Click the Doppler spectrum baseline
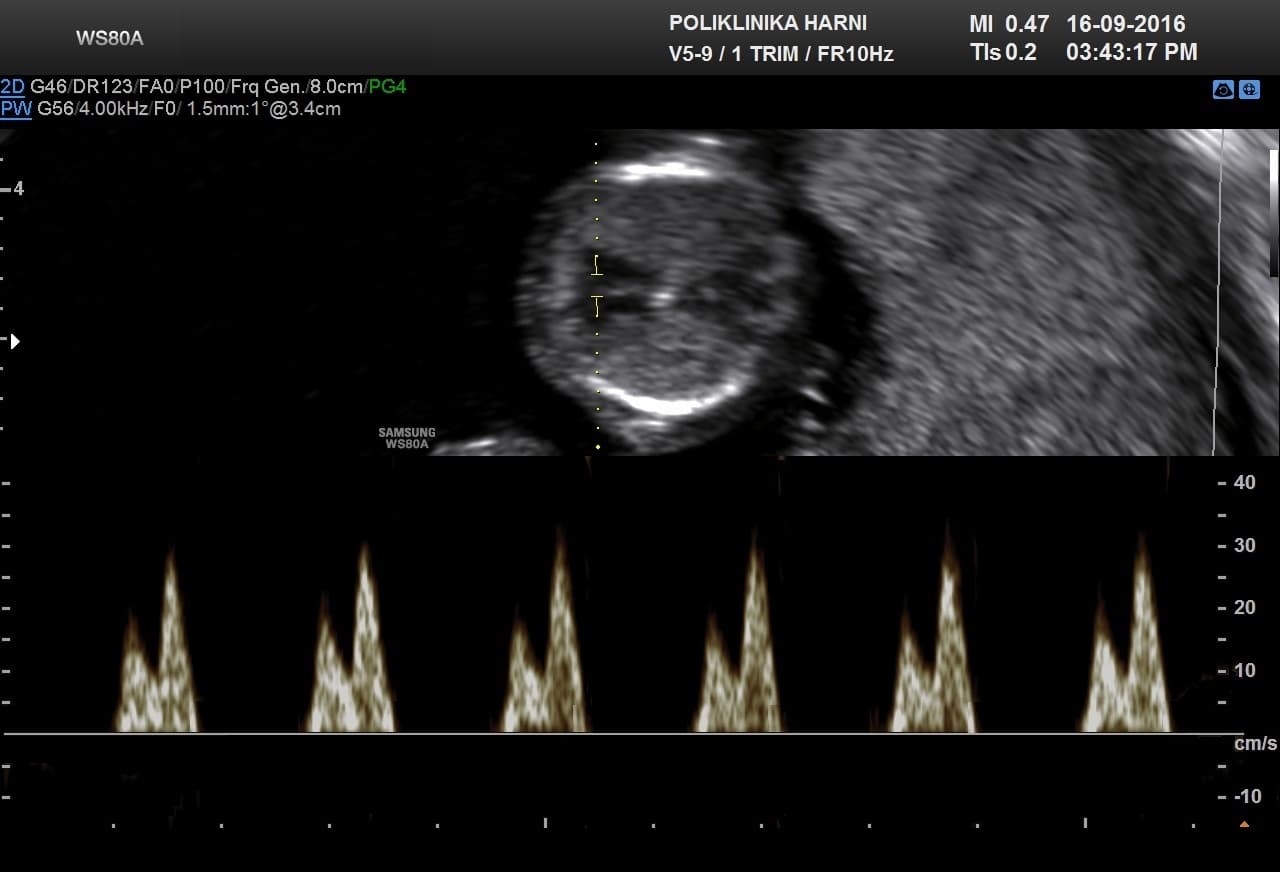Image resolution: width=1280 pixels, height=872 pixels. [600, 734]
